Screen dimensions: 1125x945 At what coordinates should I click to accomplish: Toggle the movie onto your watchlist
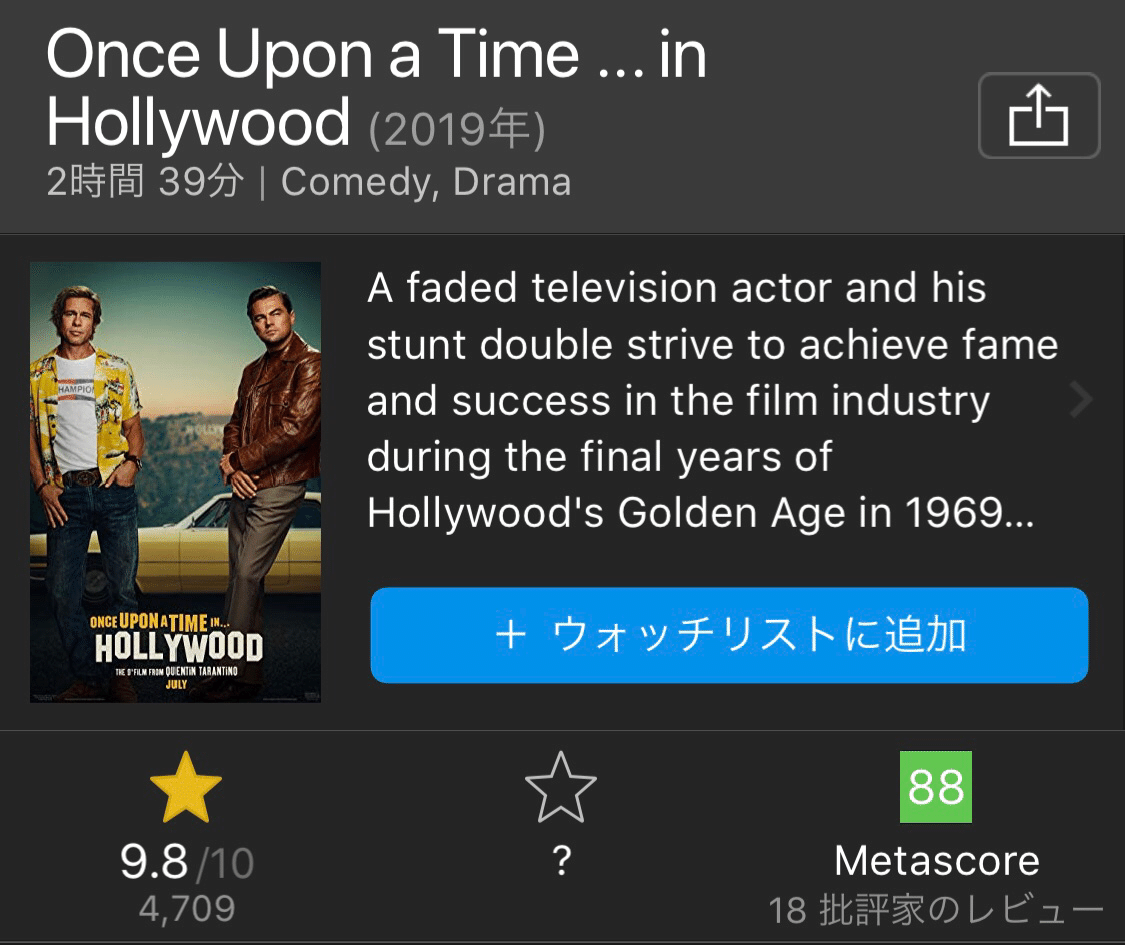coord(729,634)
